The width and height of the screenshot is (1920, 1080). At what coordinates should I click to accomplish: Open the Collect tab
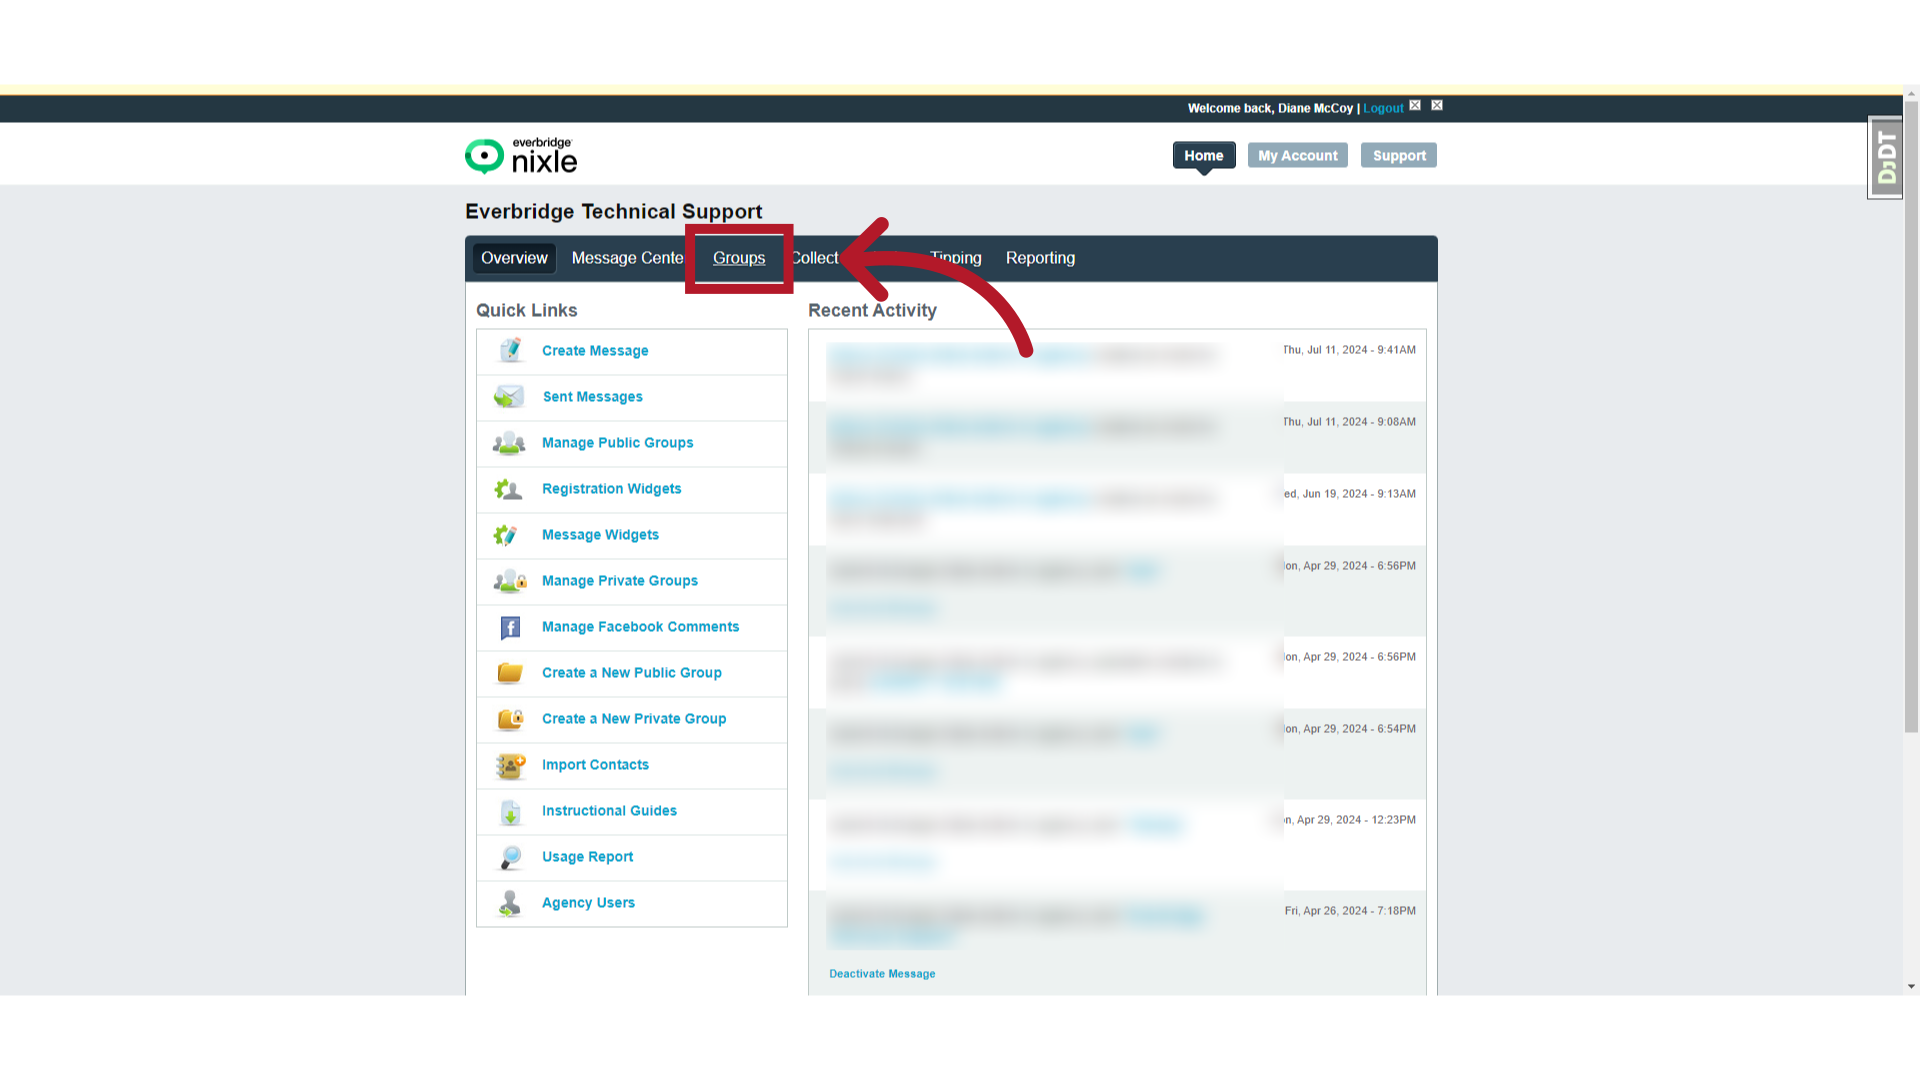pyautogui.click(x=815, y=258)
